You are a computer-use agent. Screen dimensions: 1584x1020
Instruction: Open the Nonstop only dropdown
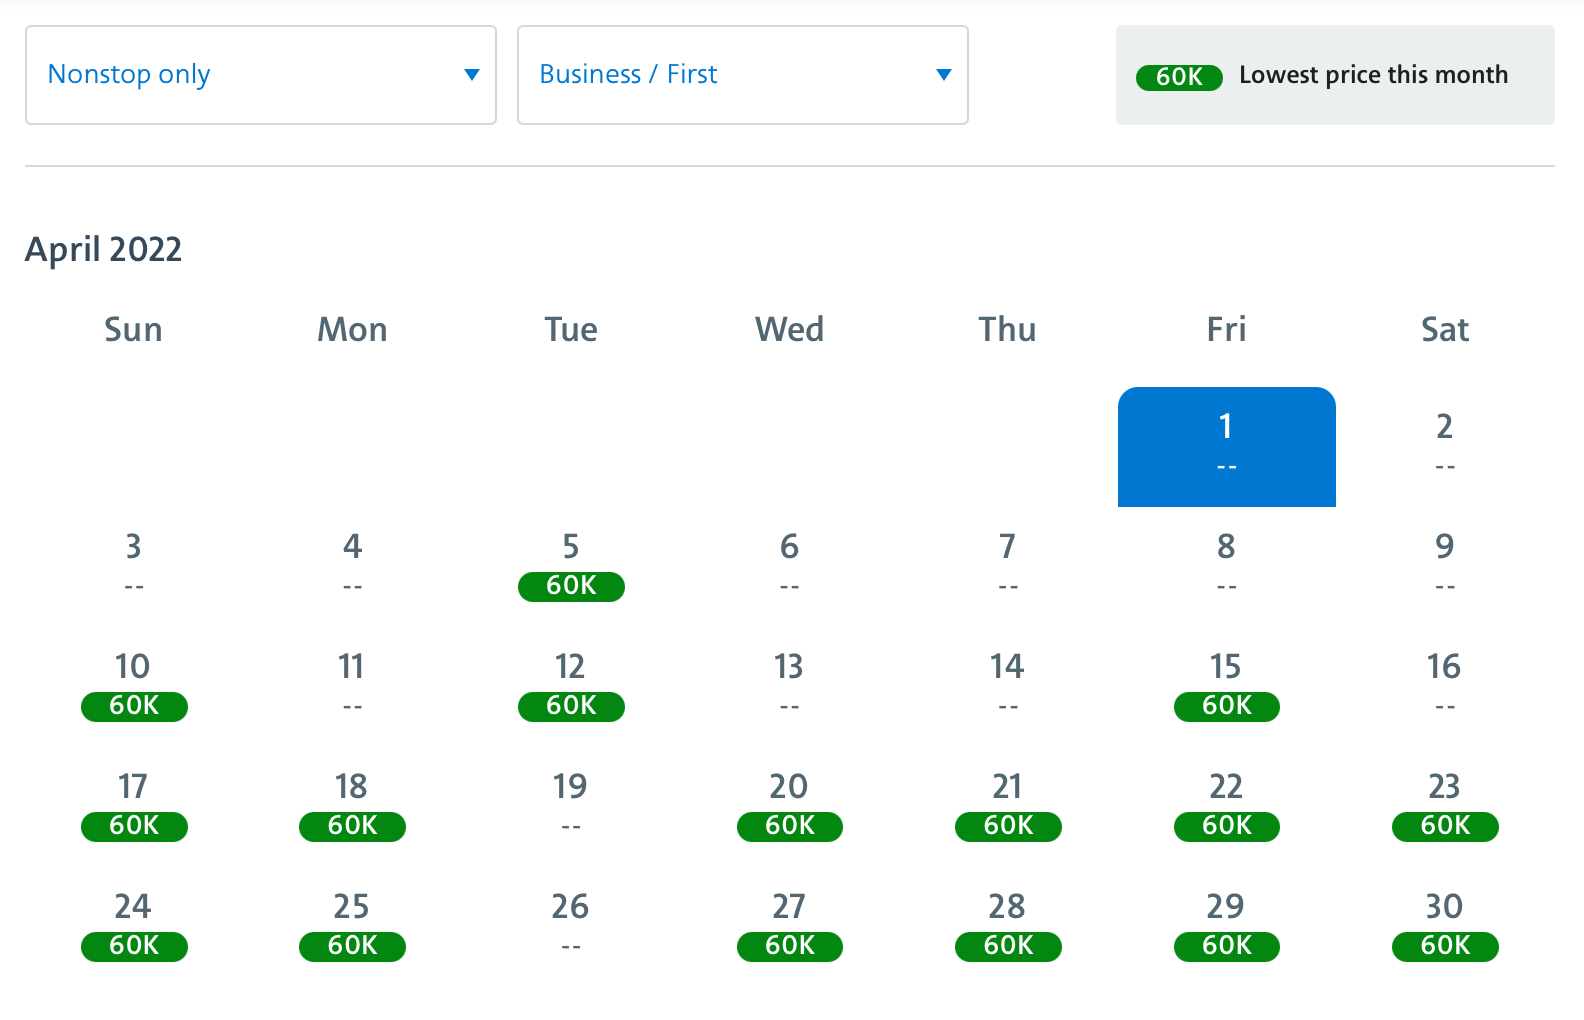pos(261,75)
